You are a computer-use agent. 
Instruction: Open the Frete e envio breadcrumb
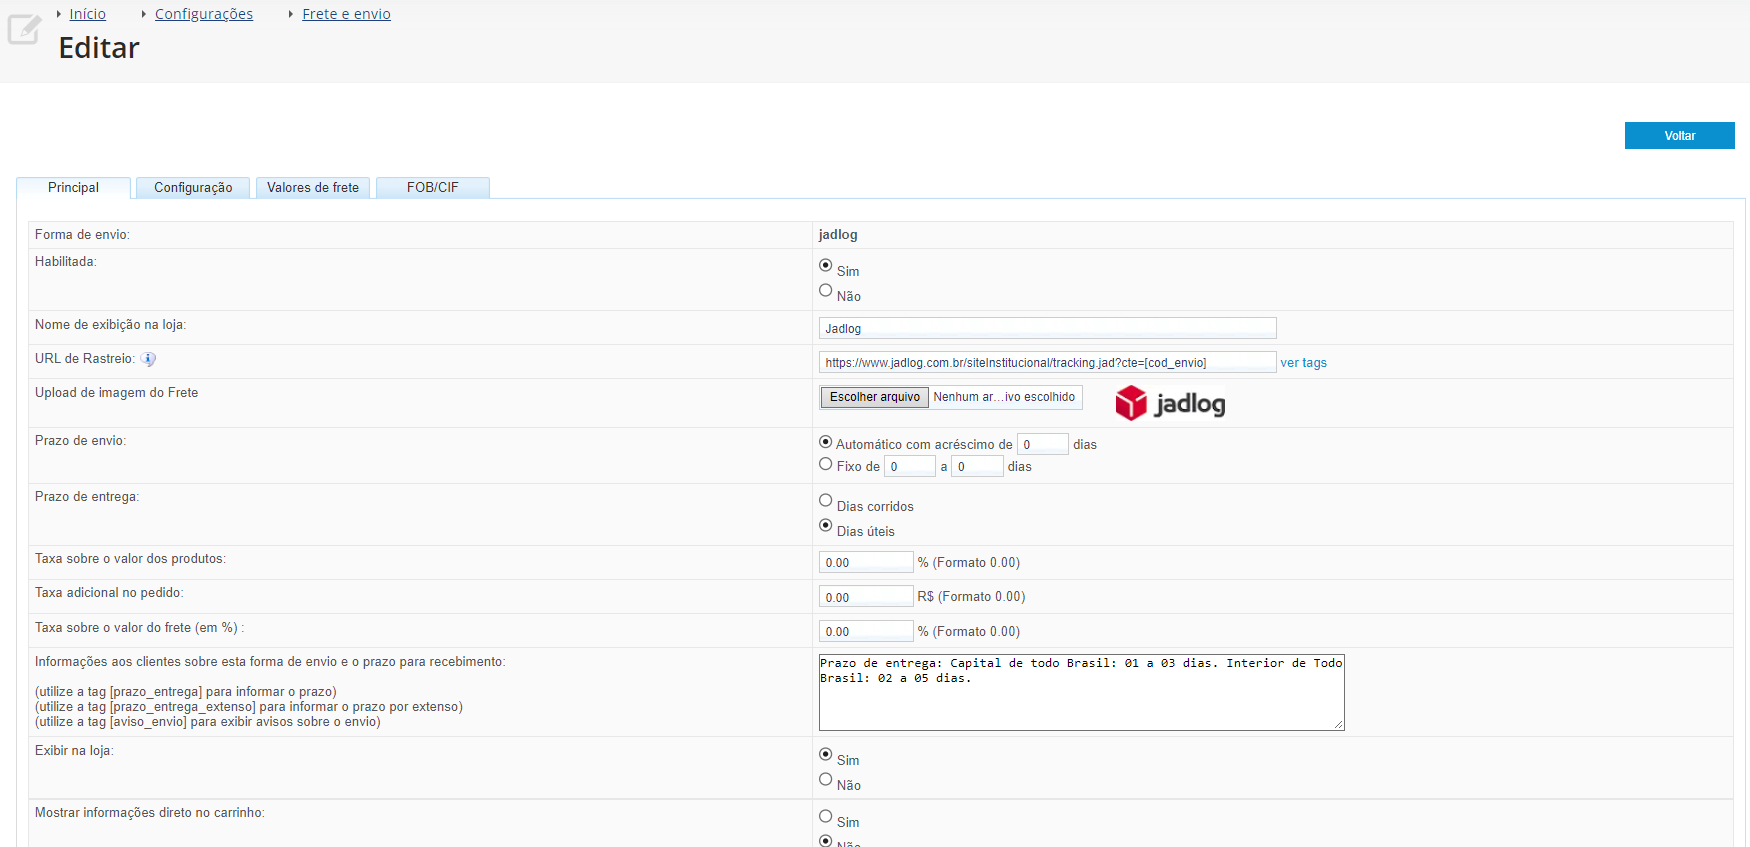pyautogui.click(x=346, y=14)
